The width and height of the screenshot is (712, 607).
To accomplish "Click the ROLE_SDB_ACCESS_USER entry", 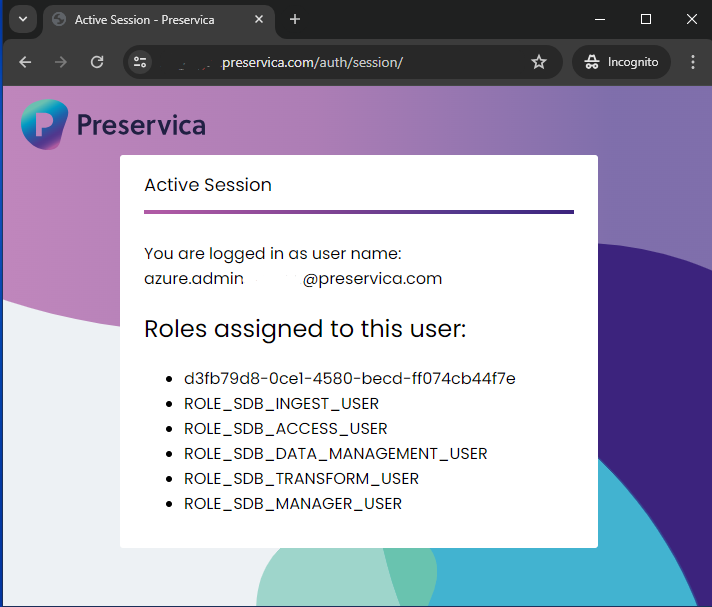I will click(x=286, y=429).
